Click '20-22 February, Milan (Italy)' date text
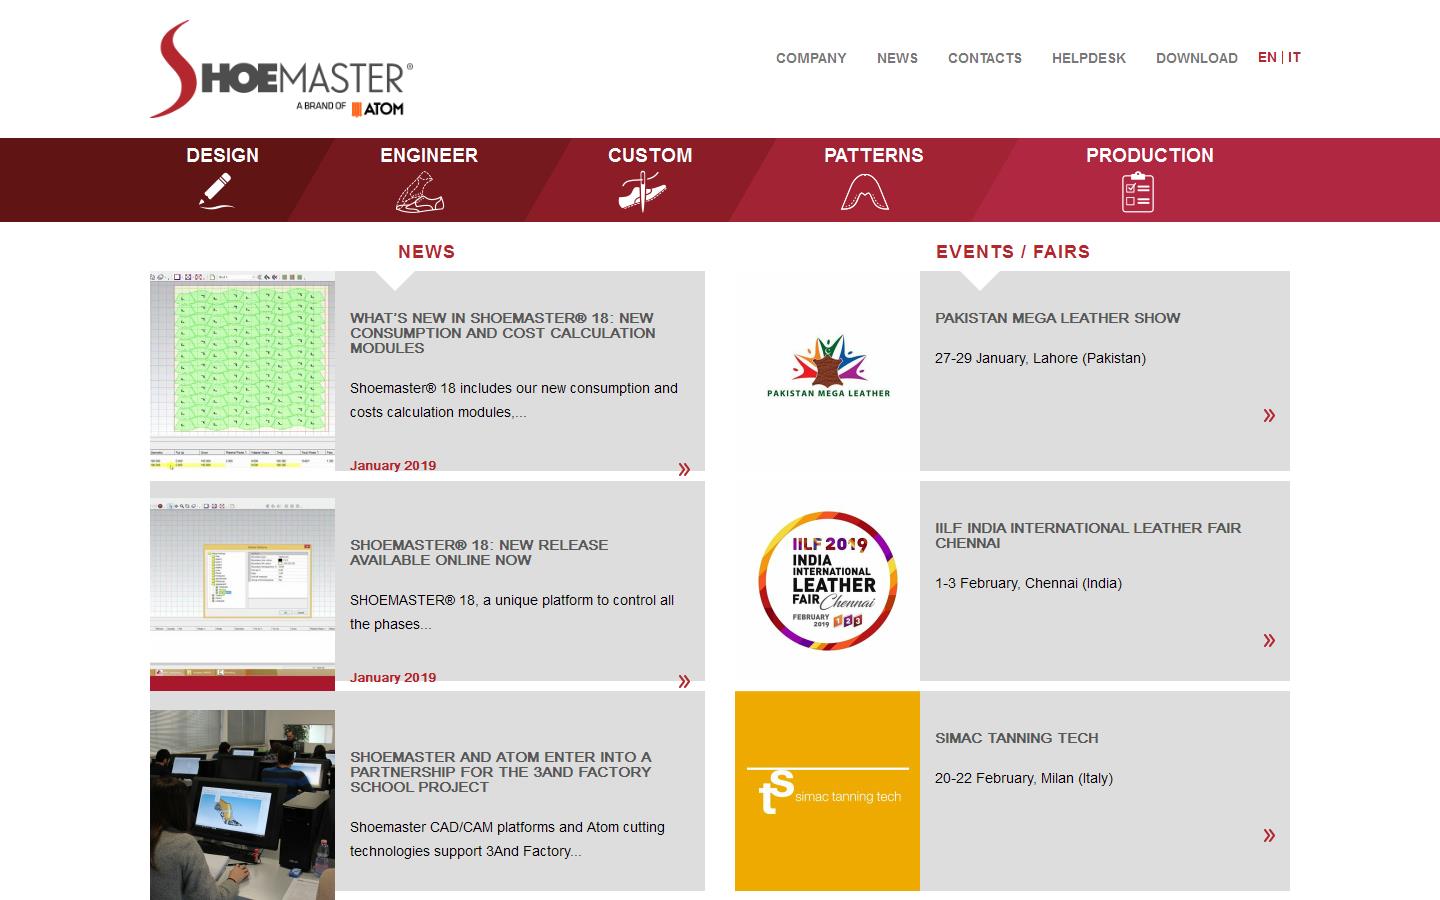This screenshot has width=1440, height=900. 1024,778
